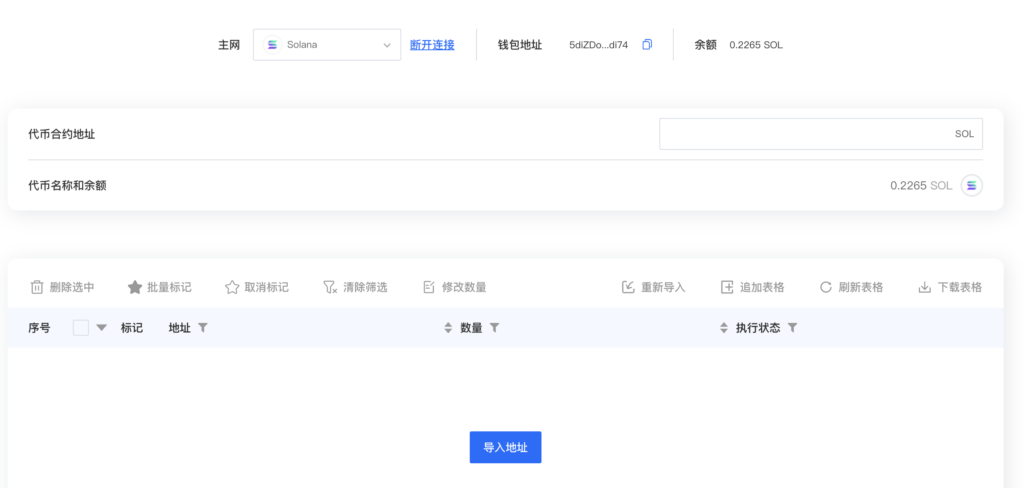Open the 数量 column filter
1024x488 pixels.
(494, 328)
